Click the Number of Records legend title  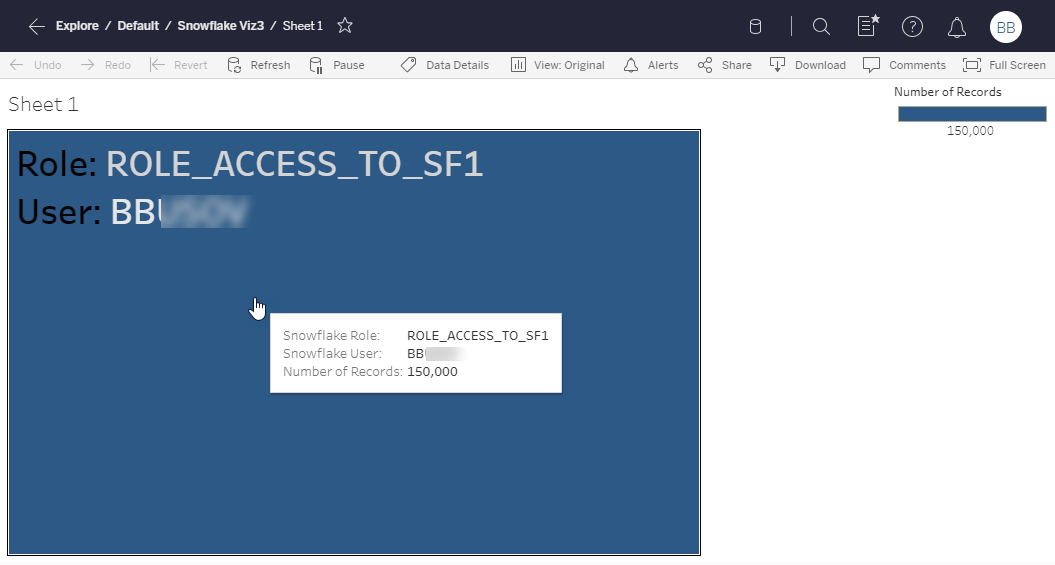pos(947,92)
